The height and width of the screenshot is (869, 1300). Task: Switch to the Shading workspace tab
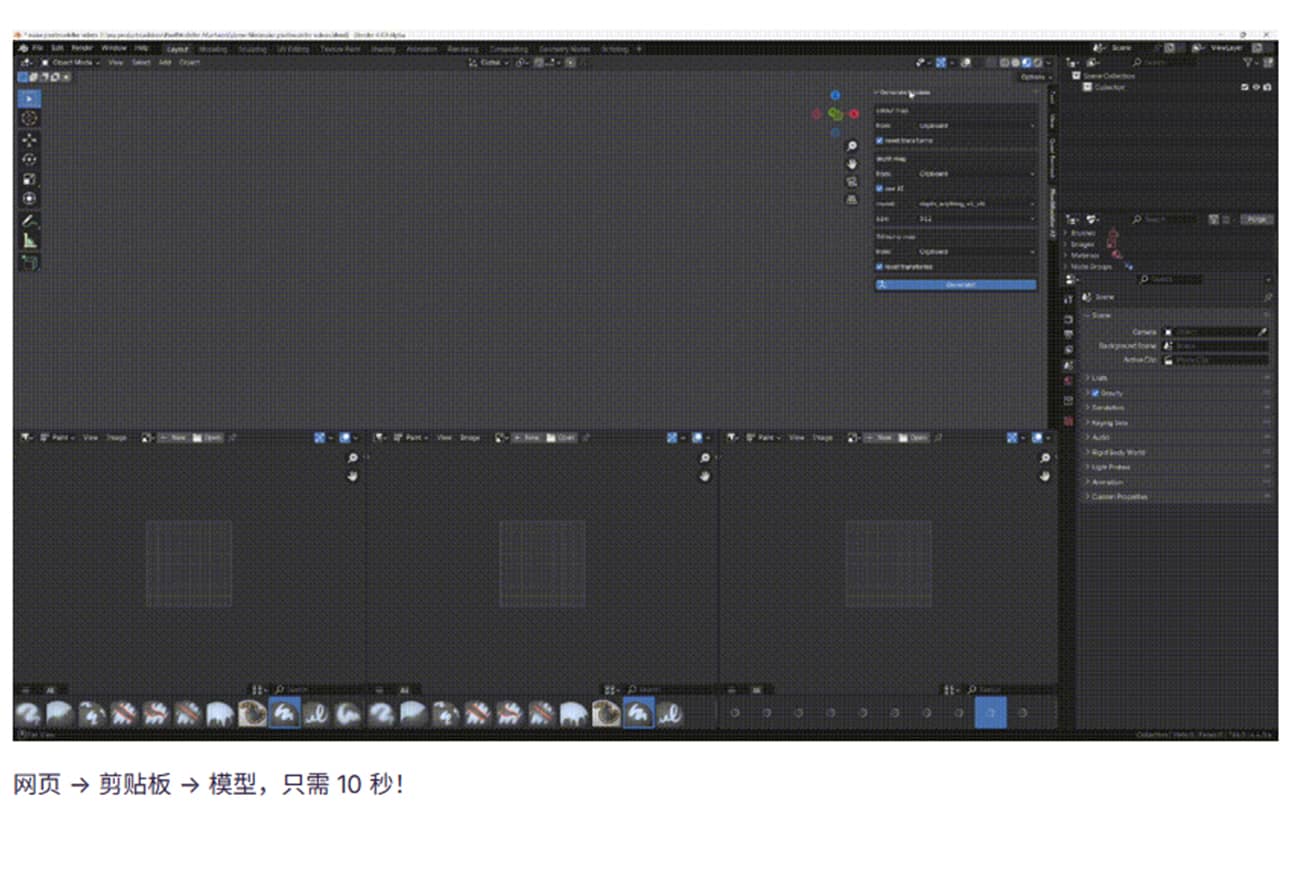pos(384,48)
